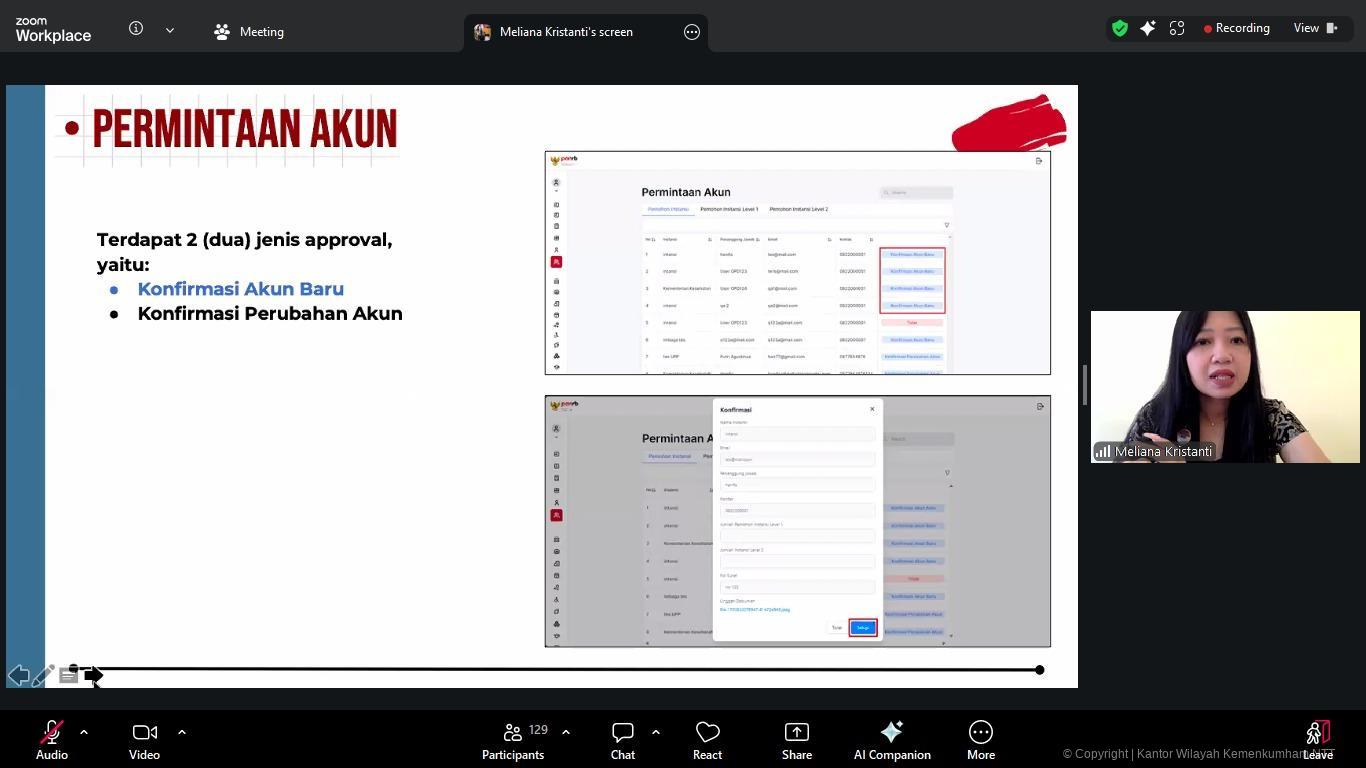Expand the Participants options chevron
Screen dimensions: 1366x768
click(x=566, y=732)
